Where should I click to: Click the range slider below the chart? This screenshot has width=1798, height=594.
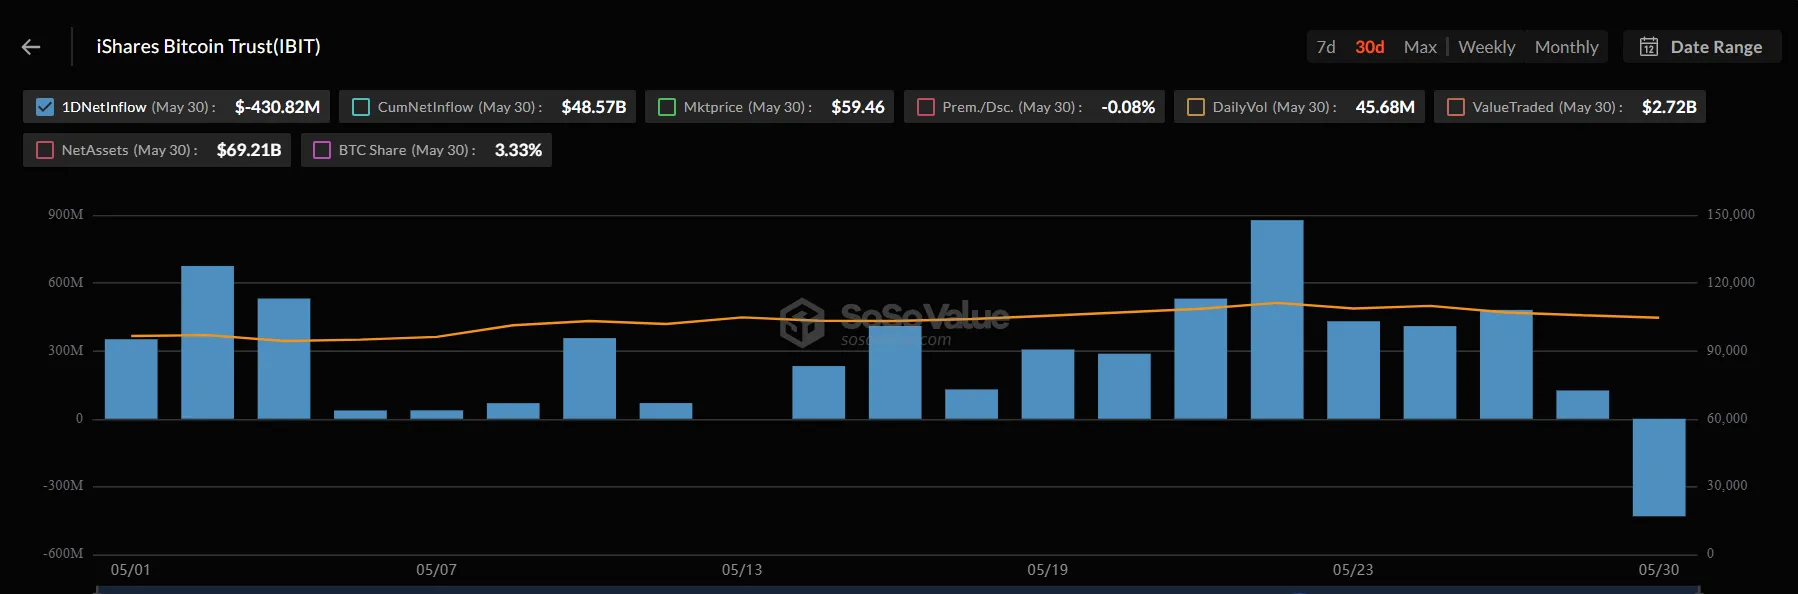(897, 590)
